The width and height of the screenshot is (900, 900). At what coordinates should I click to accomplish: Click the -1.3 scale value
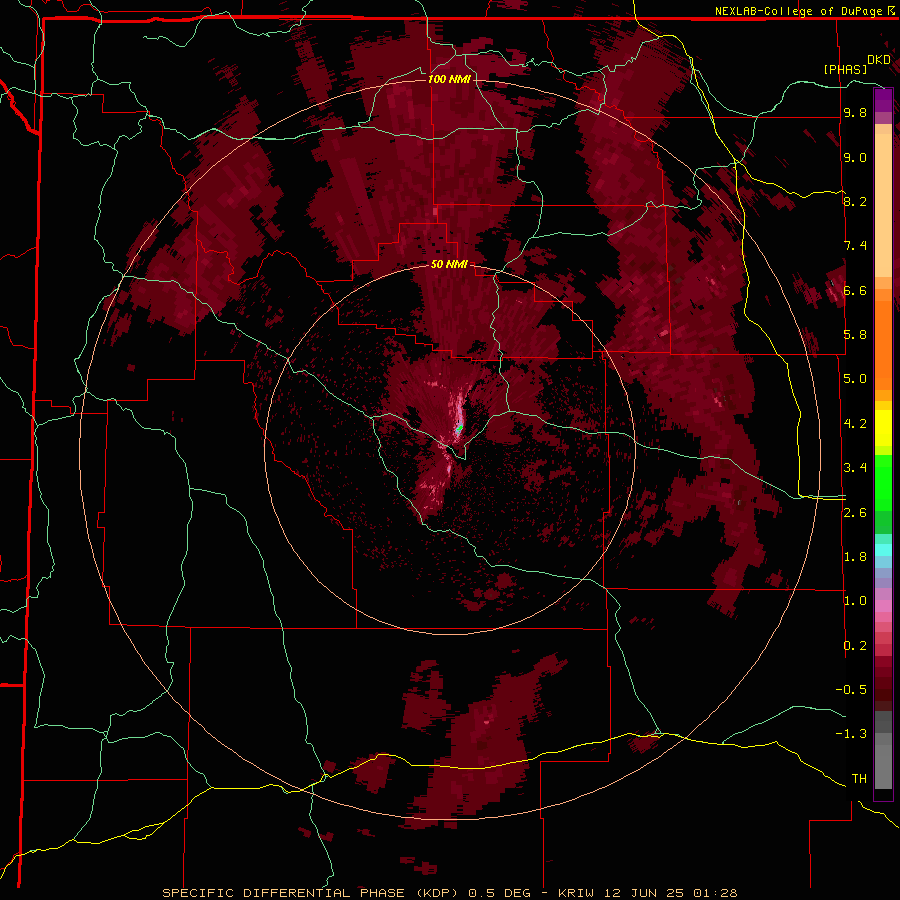(851, 734)
